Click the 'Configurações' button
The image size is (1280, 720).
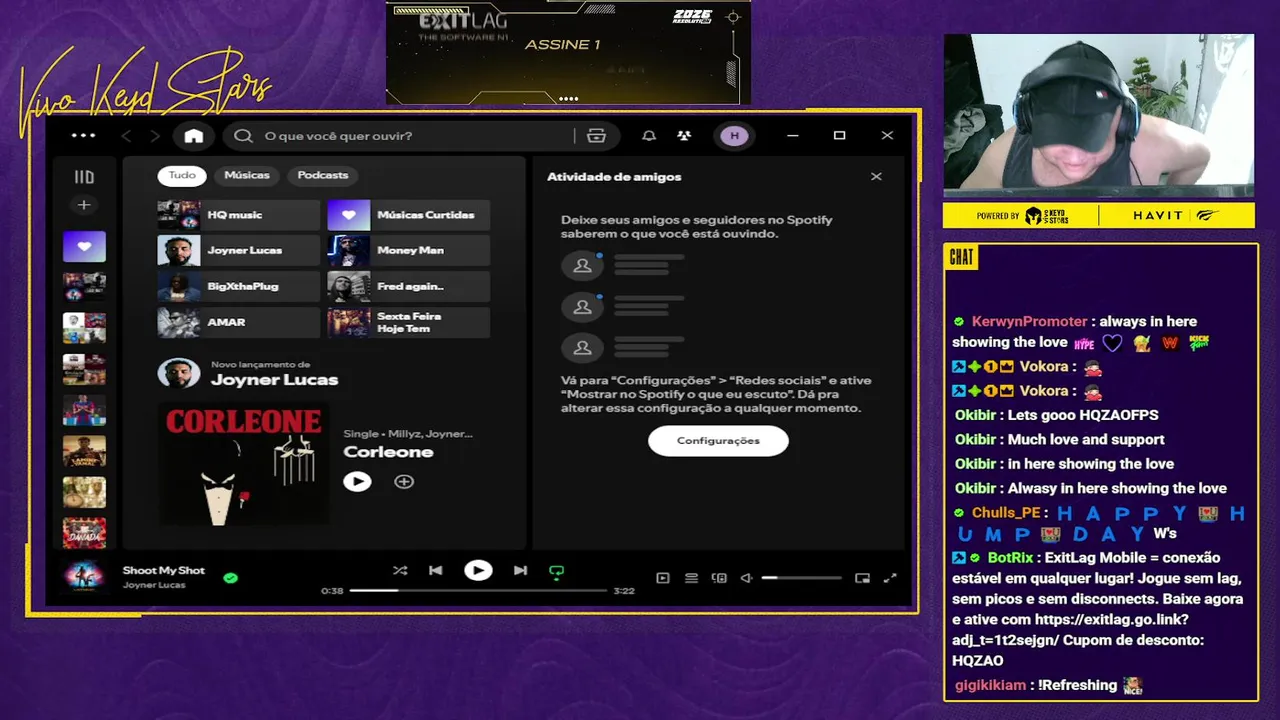click(x=718, y=441)
